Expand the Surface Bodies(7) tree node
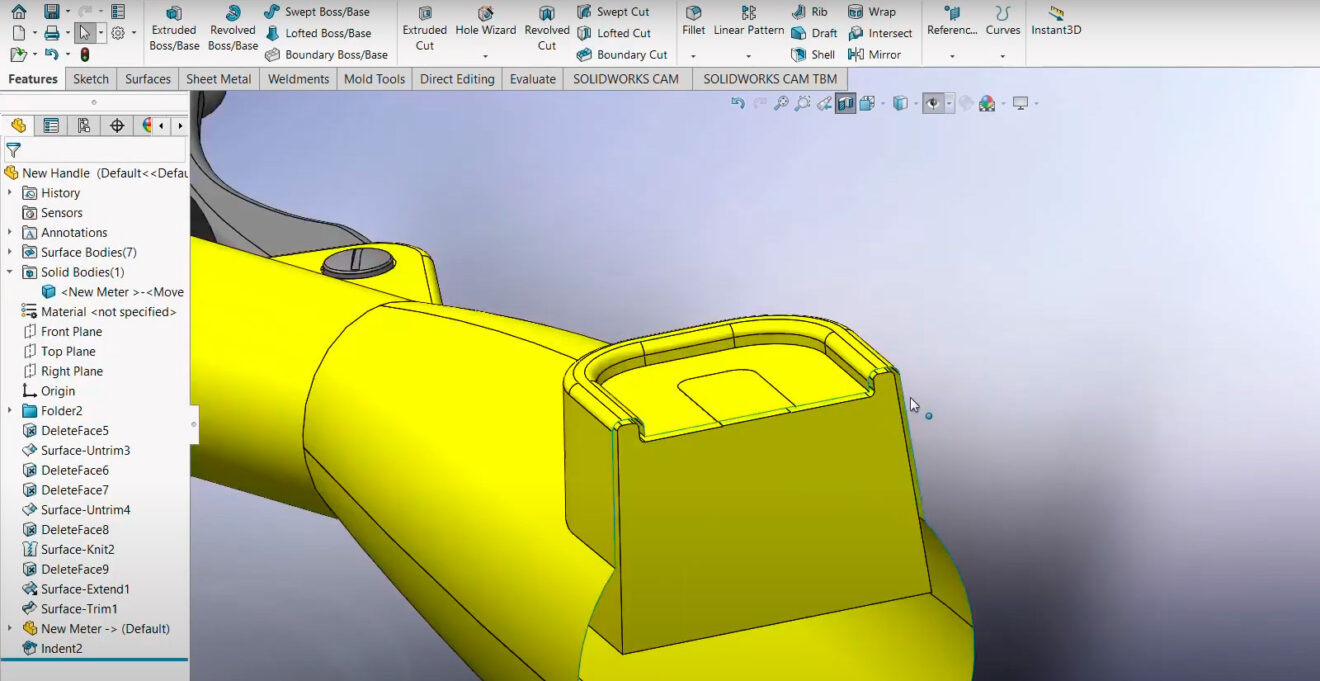Viewport: 1320px width, 681px height. pos(10,252)
